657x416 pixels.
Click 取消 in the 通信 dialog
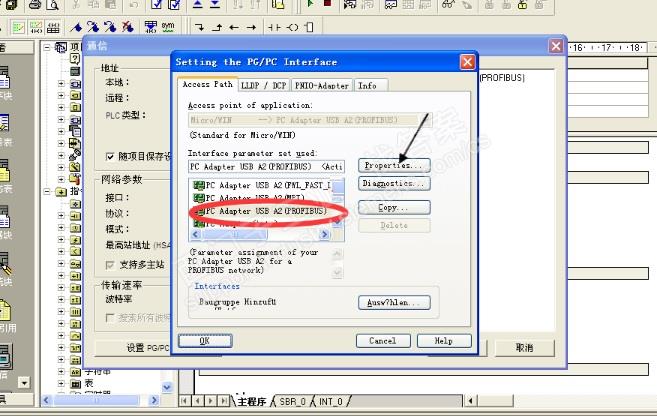click(x=525, y=347)
